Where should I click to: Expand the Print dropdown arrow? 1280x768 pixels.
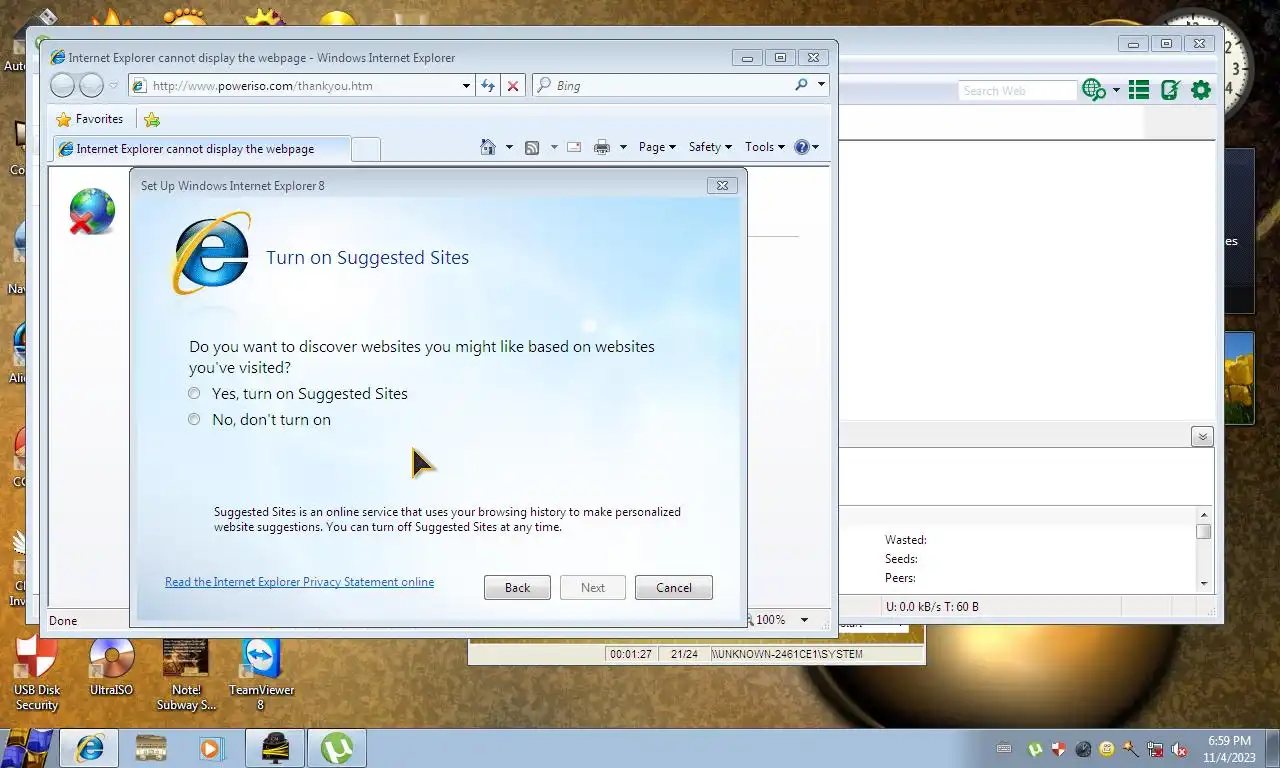pyautogui.click(x=623, y=147)
